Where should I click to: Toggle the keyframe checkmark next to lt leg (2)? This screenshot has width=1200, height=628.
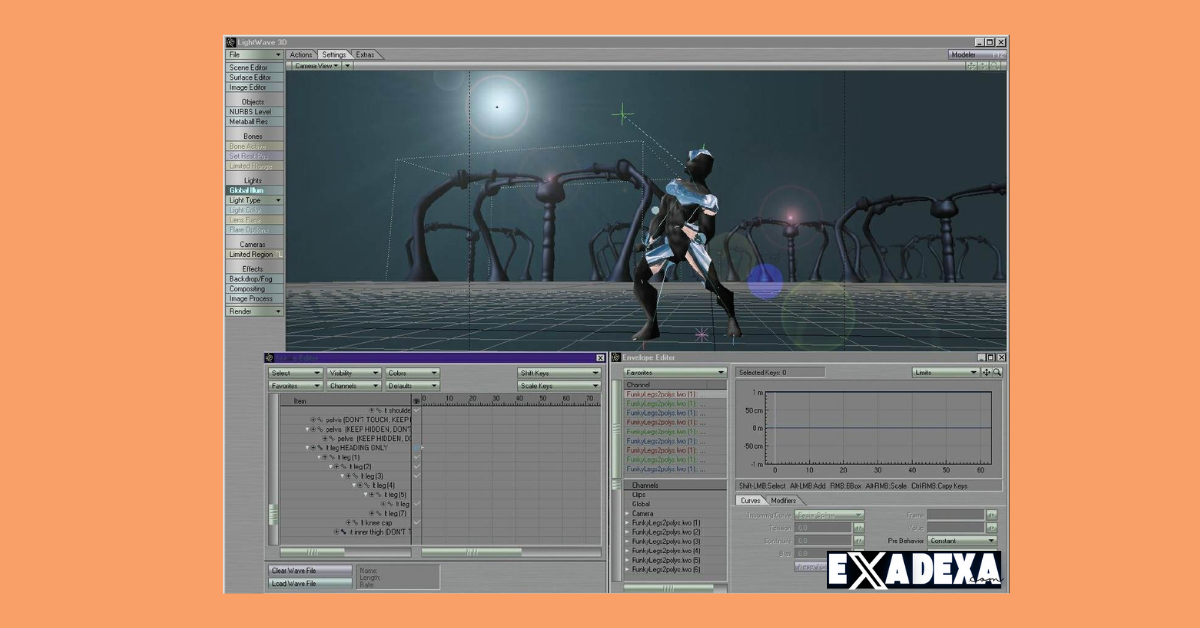coord(416,467)
